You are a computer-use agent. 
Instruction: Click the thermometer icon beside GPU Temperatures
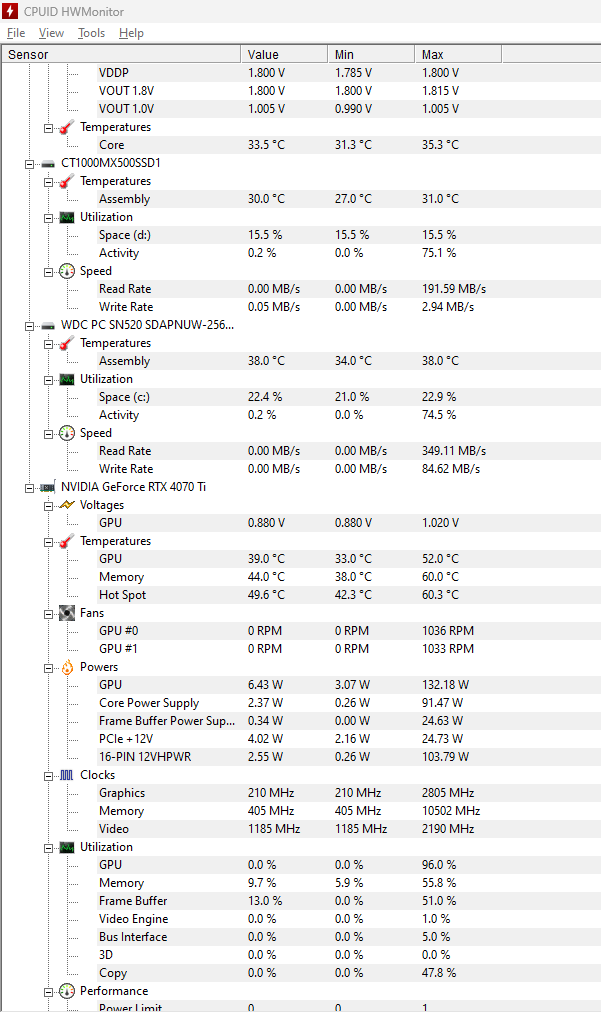tap(67, 541)
